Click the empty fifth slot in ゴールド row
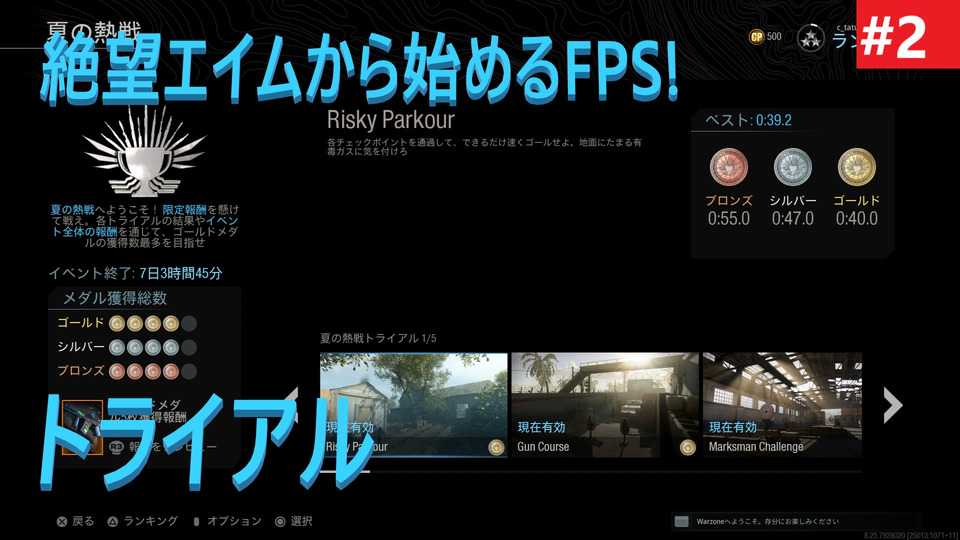This screenshot has height=540, width=960. point(189,323)
